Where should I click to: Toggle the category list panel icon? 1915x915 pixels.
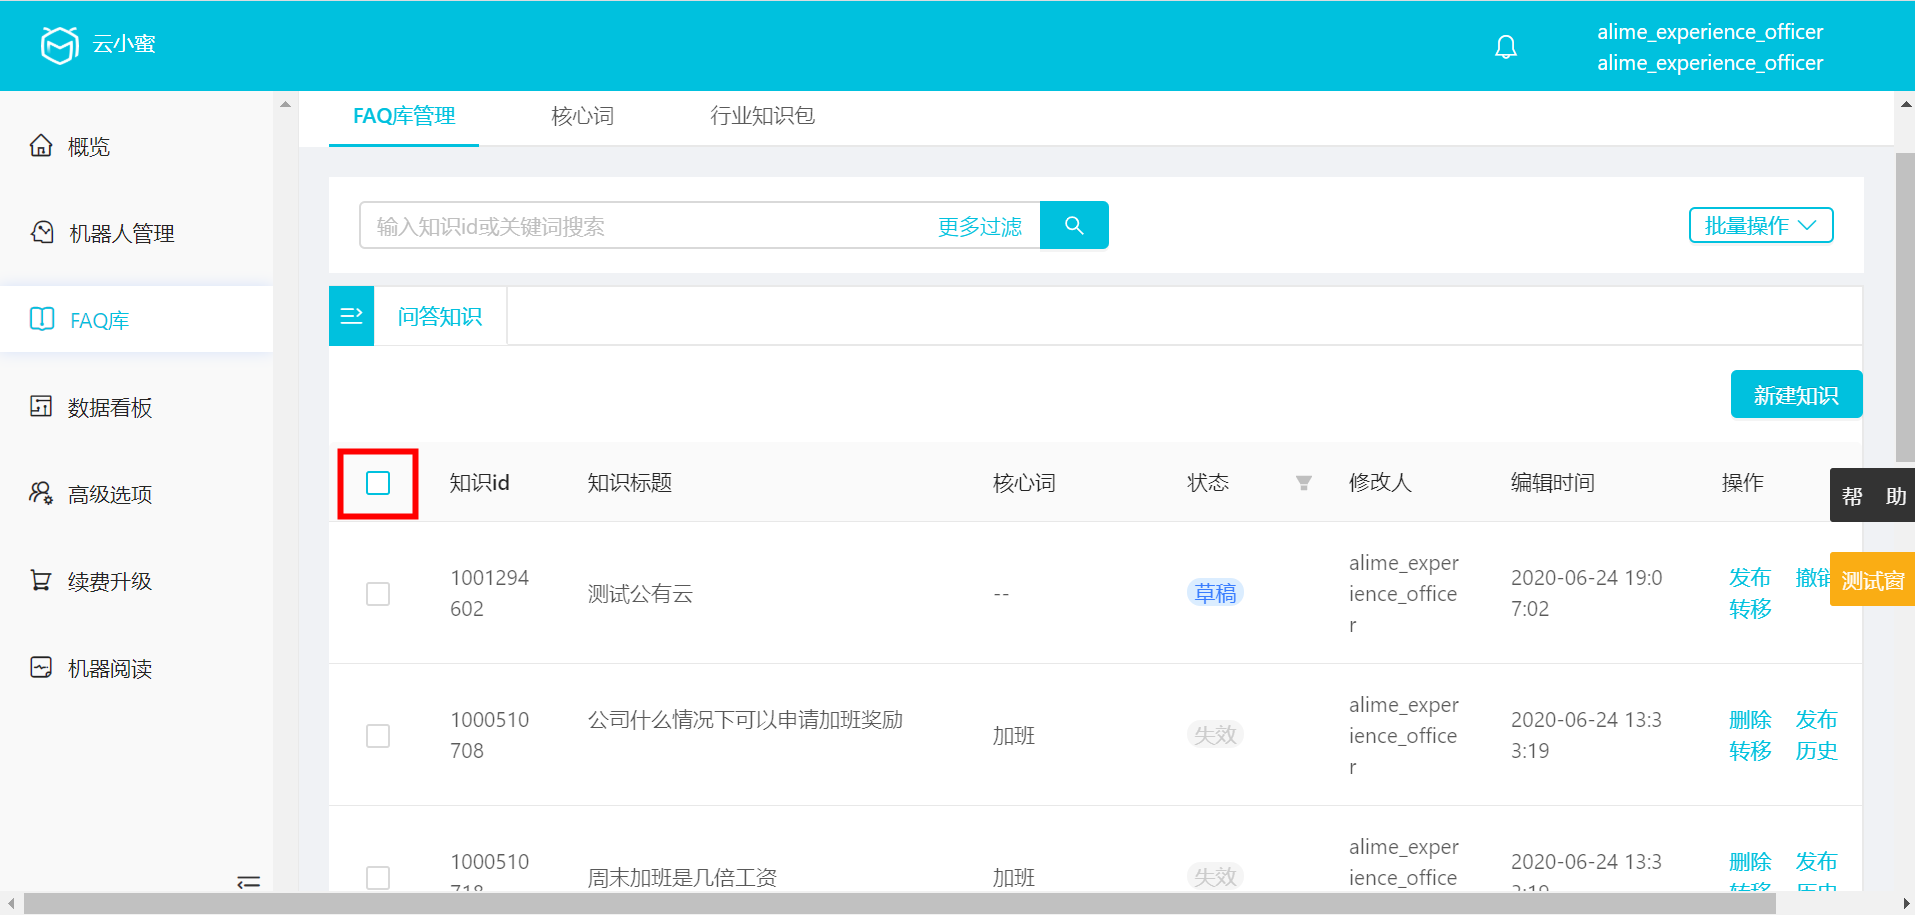(x=351, y=316)
